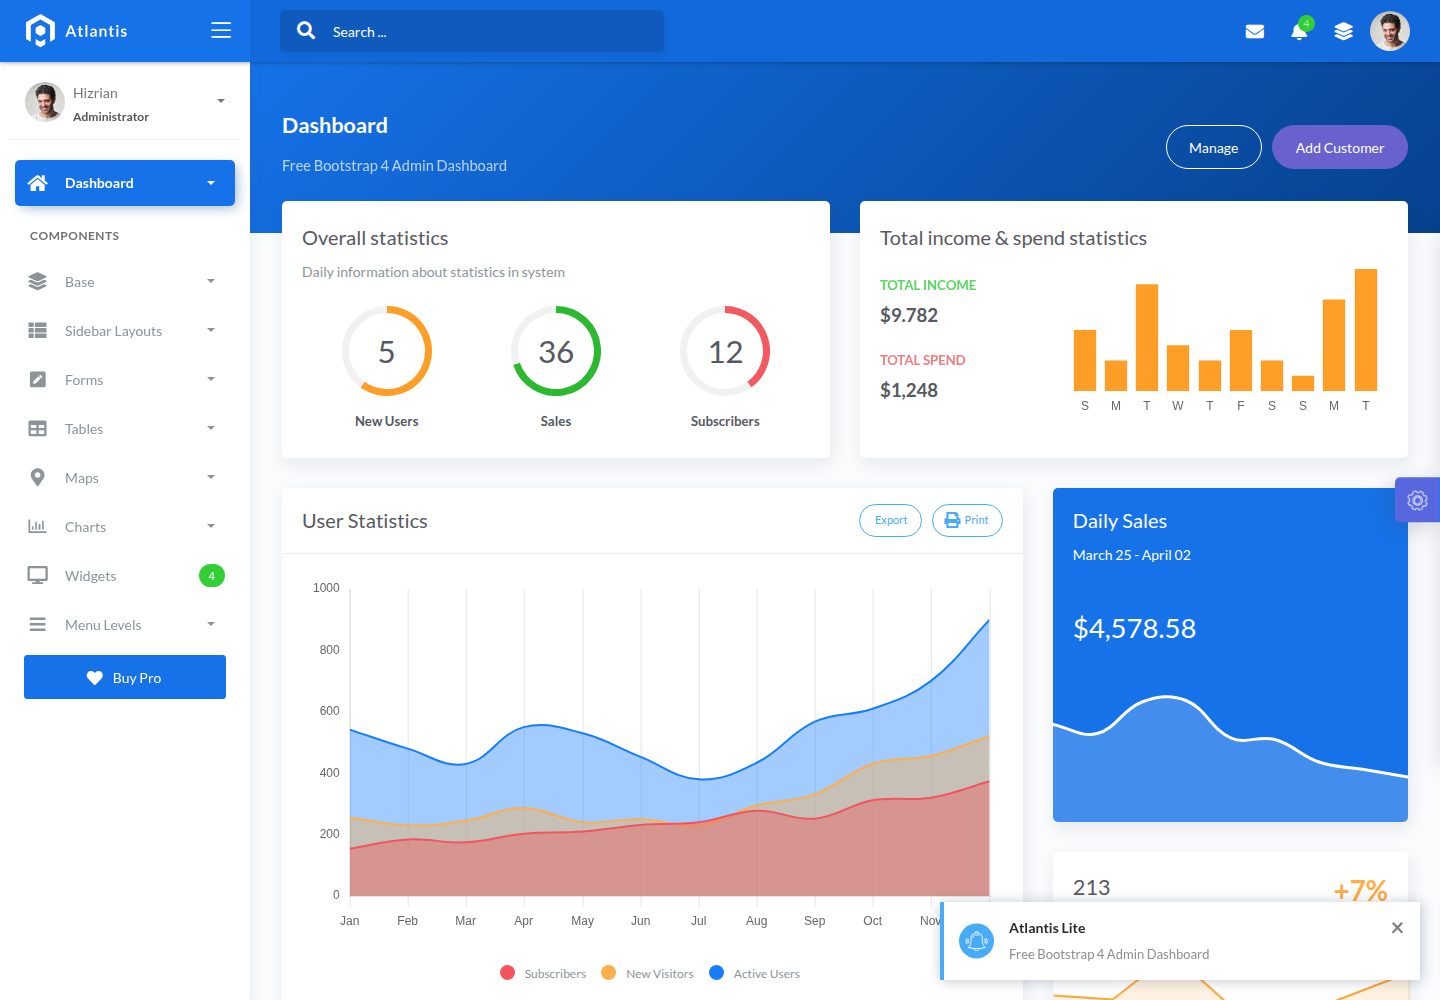Click the Widgets monitor icon

(x=38, y=576)
